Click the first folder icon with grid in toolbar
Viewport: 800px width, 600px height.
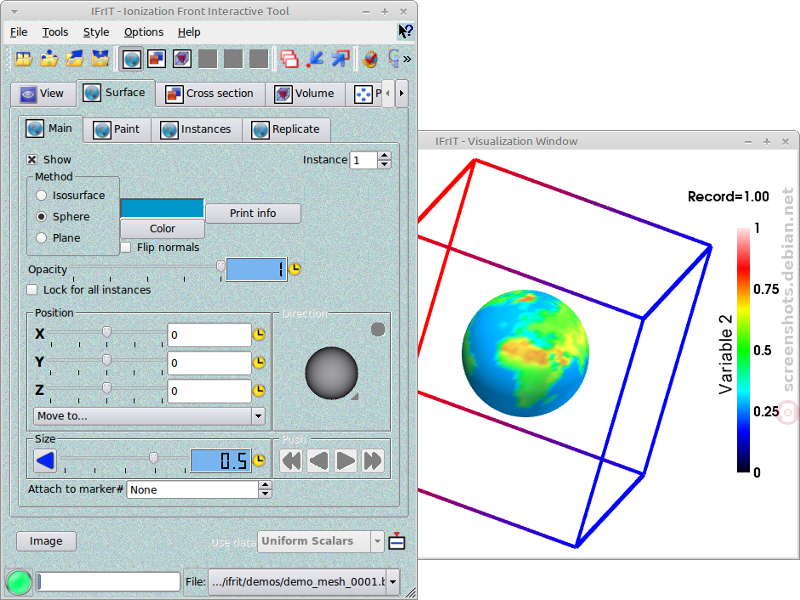click(x=23, y=59)
